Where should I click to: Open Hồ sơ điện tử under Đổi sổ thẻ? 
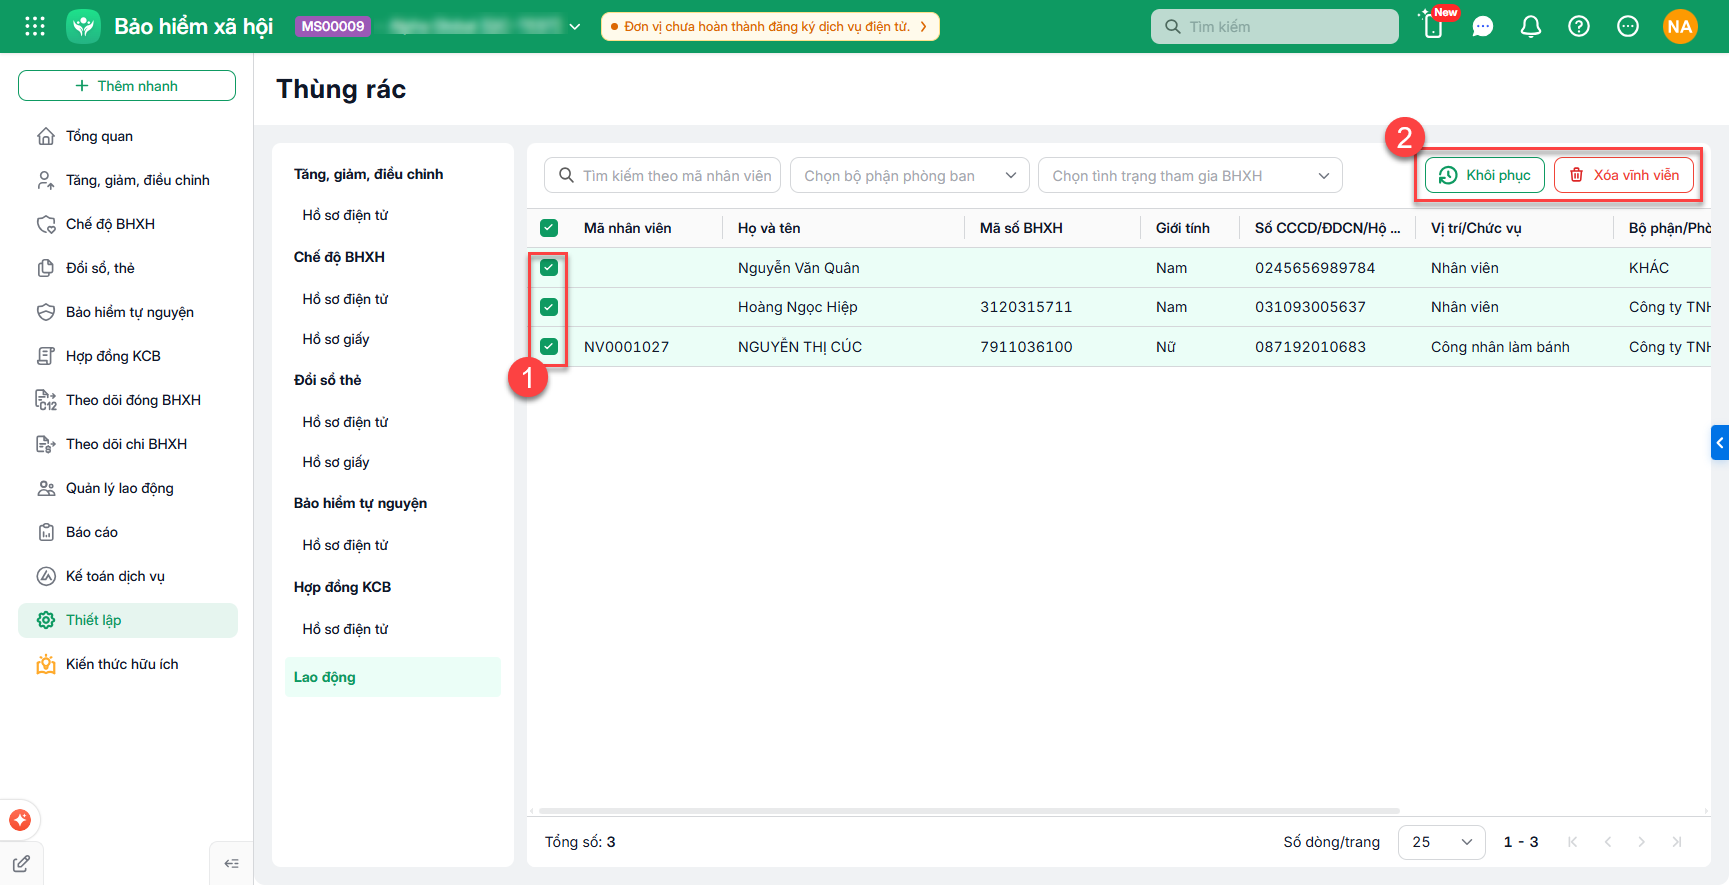point(345,422)
